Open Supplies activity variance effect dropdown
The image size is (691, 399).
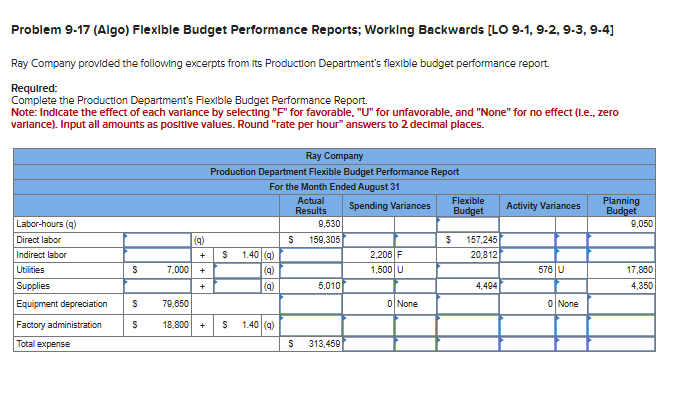(571, 286)
